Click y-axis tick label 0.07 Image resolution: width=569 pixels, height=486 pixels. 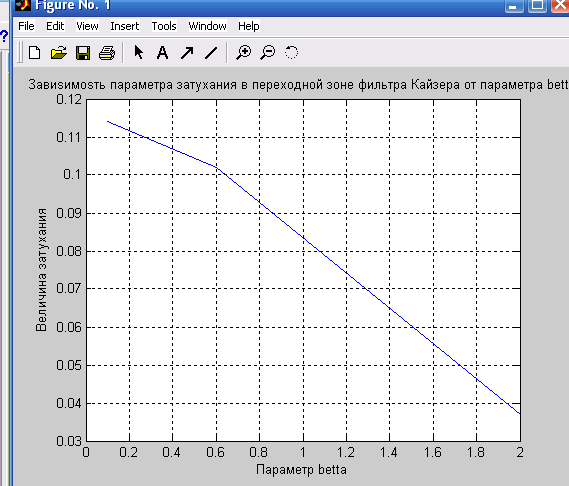(69, 289)
